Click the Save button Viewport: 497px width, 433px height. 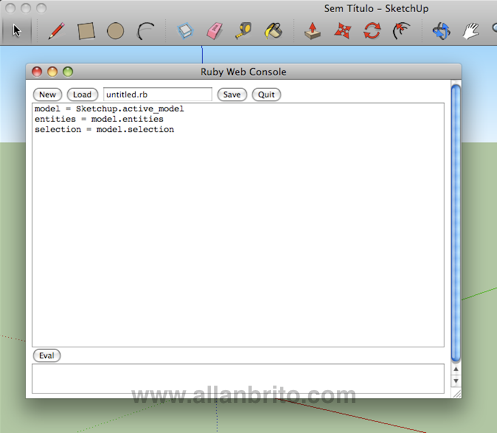click(x=232, y=95)
